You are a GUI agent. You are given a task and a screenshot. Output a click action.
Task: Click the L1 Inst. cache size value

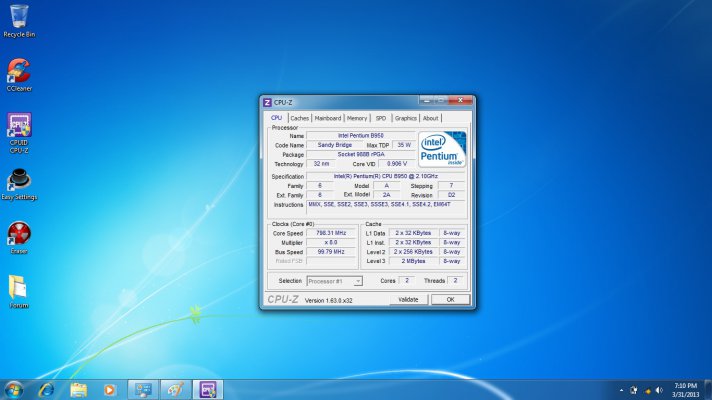click(x=413, y=242)
